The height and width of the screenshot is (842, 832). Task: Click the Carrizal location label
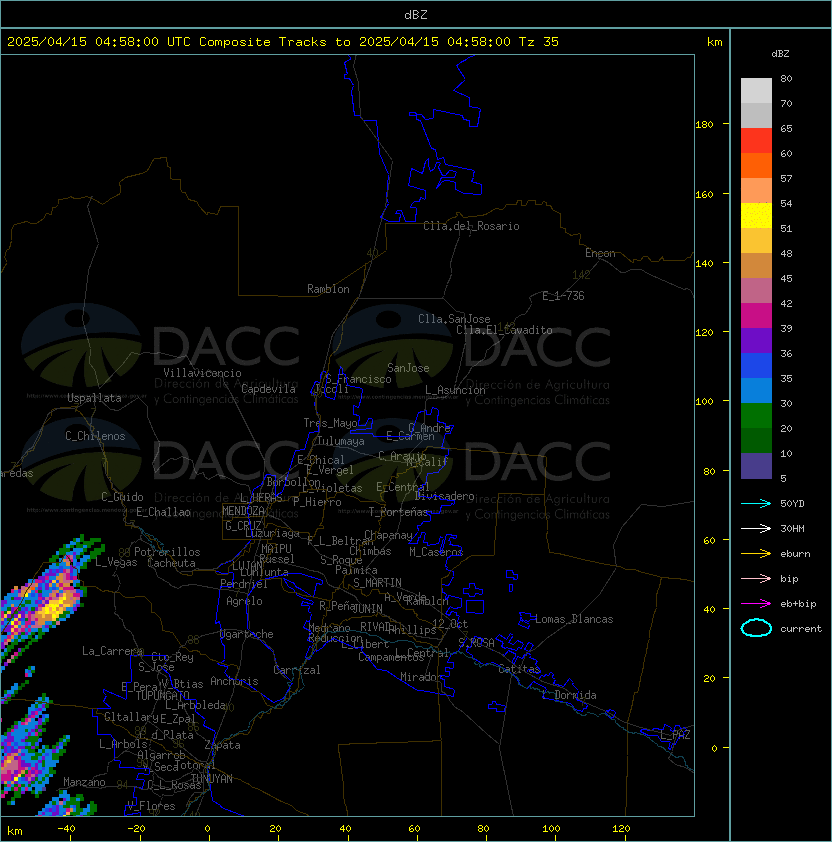point(296,670)
